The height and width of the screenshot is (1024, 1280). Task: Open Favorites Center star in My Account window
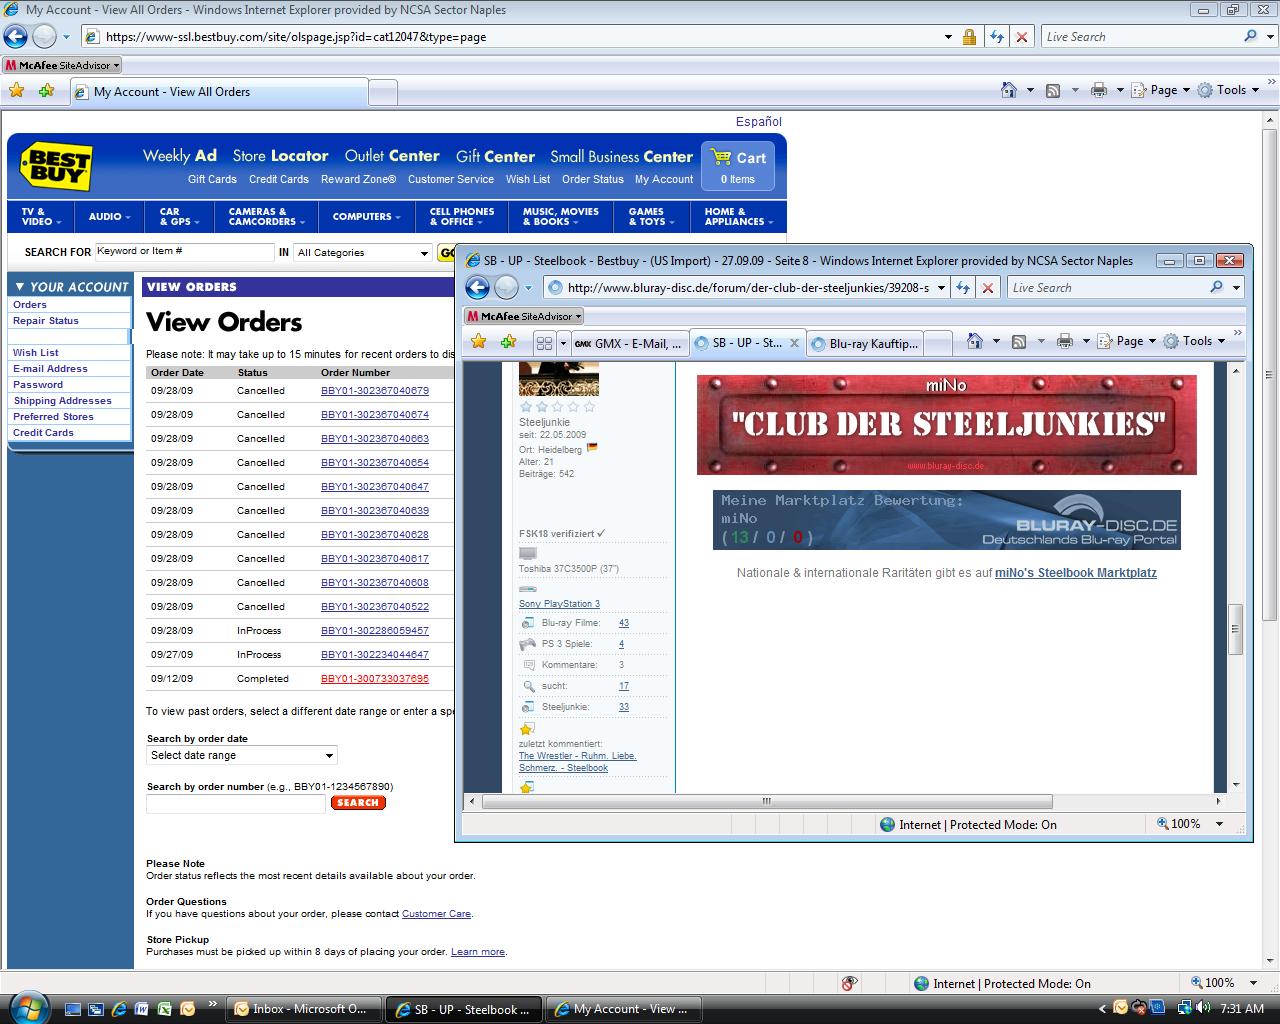[x=17, y=91]
